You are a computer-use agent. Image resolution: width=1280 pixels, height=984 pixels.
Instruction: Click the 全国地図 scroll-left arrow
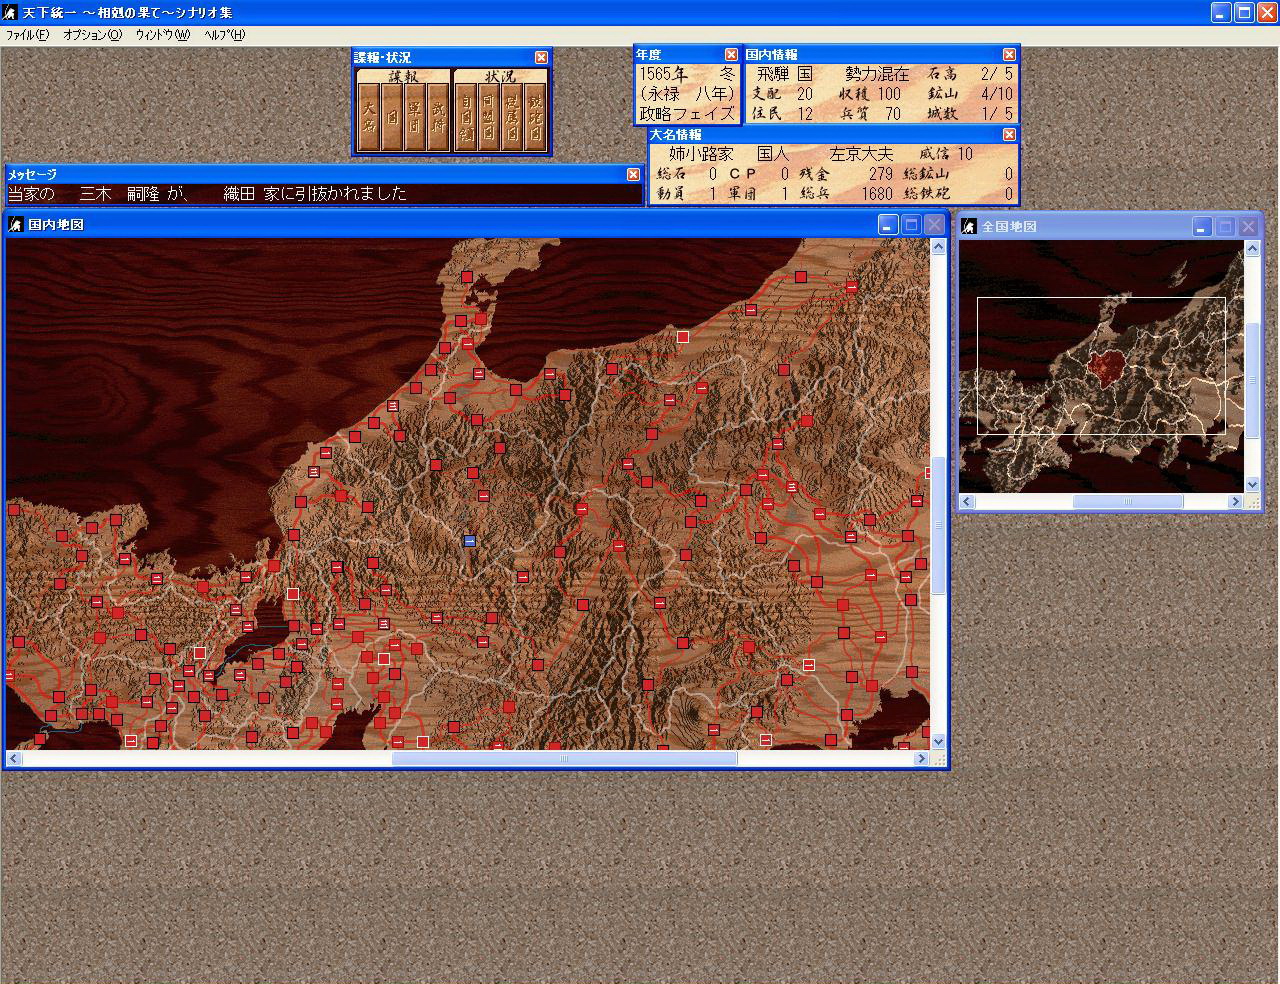pyautogui.click(x=966, y=502)
